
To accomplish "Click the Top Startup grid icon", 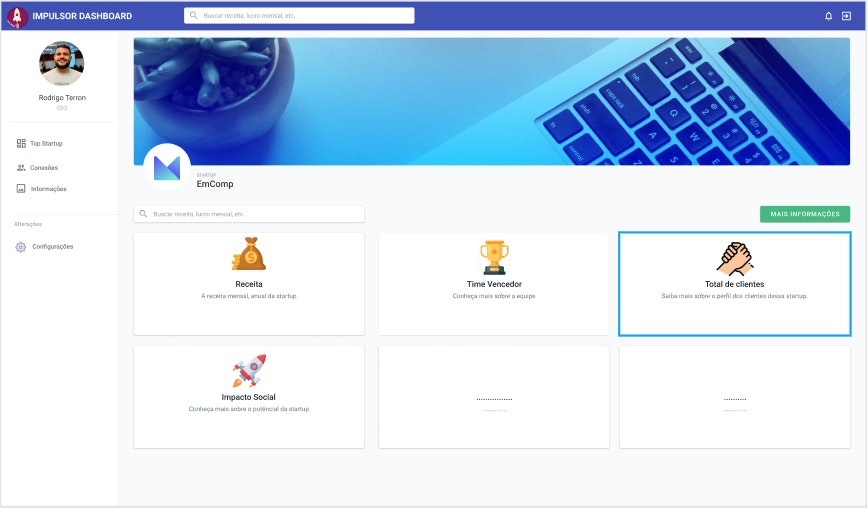I will [21, 143].
